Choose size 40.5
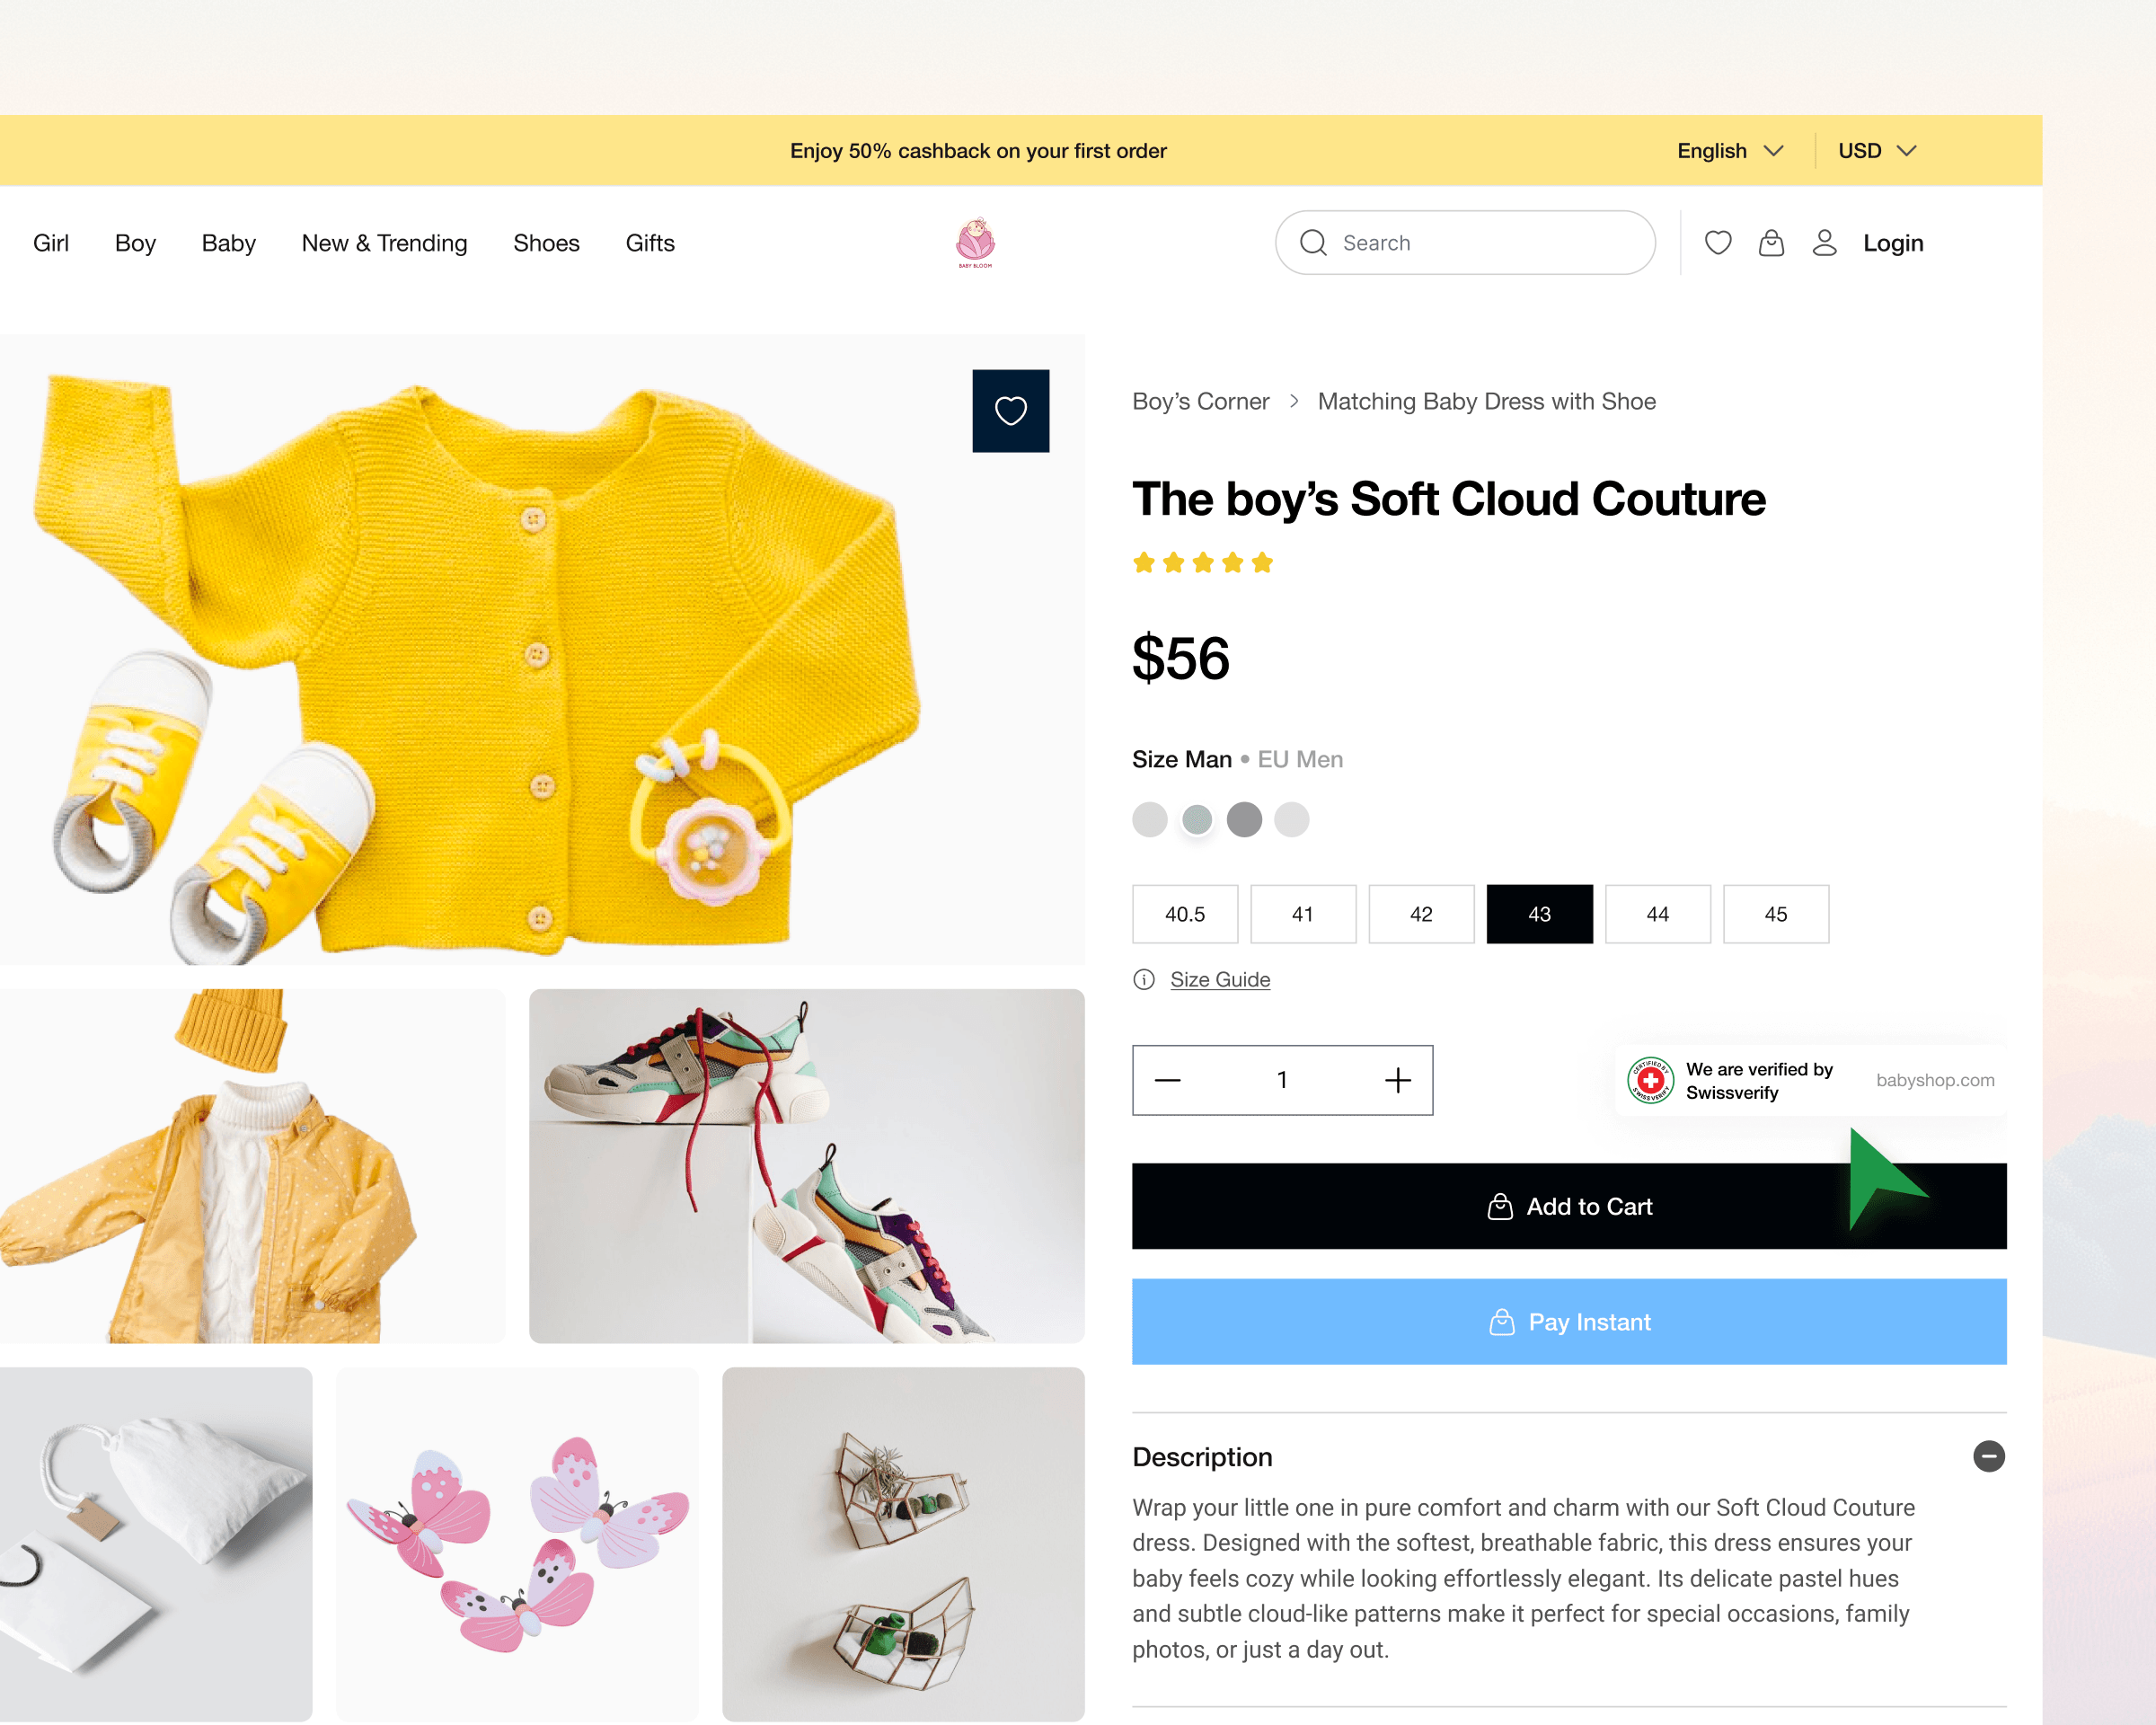This screenshot has height=1725, width=2156. [x=1184, y=914]
